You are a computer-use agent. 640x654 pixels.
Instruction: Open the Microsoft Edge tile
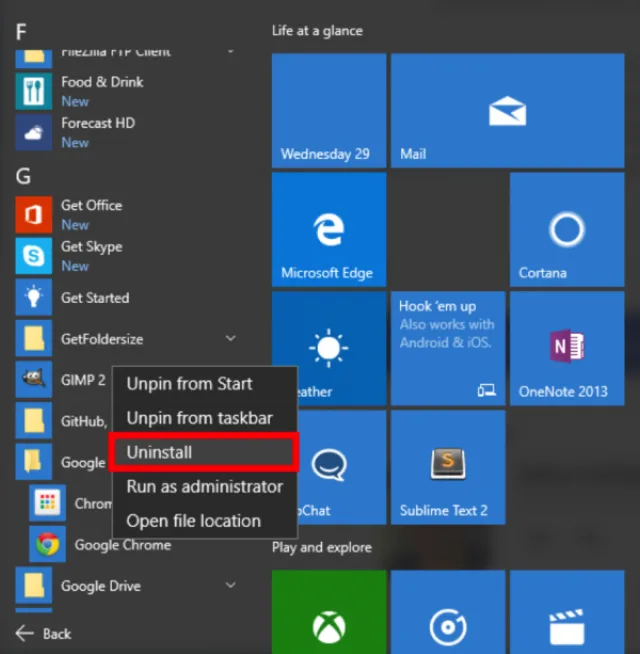coord(329,230)
